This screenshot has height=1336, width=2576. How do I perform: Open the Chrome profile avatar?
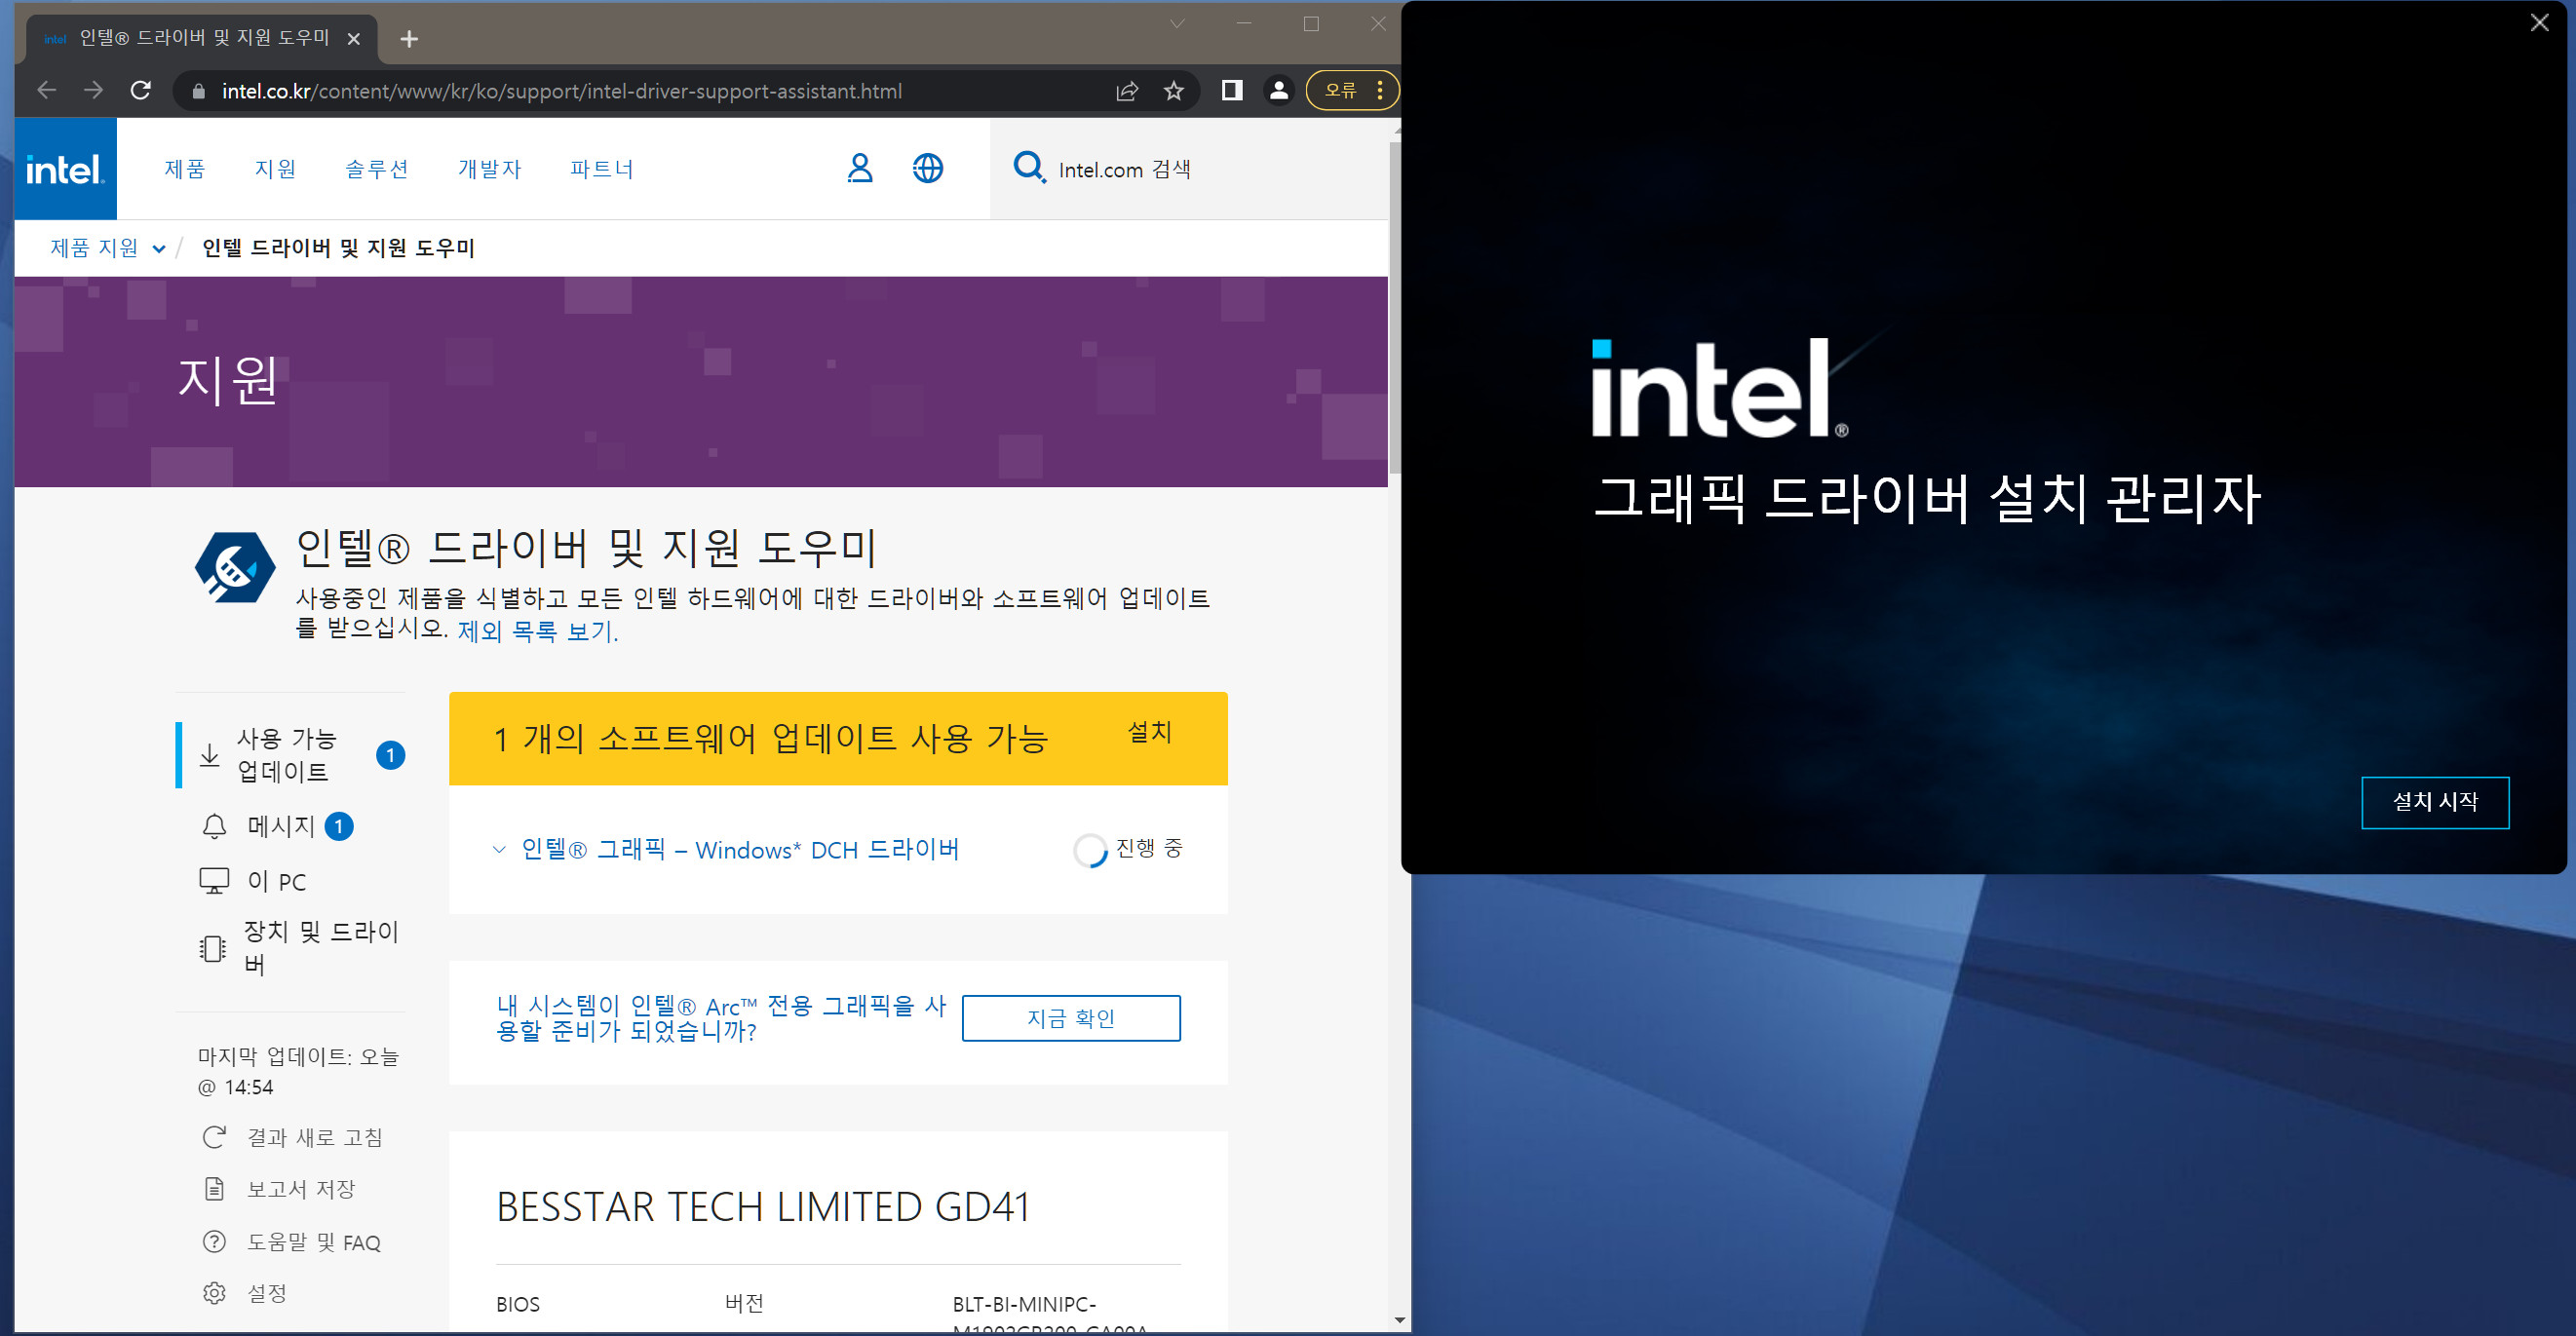[1279, 91]
